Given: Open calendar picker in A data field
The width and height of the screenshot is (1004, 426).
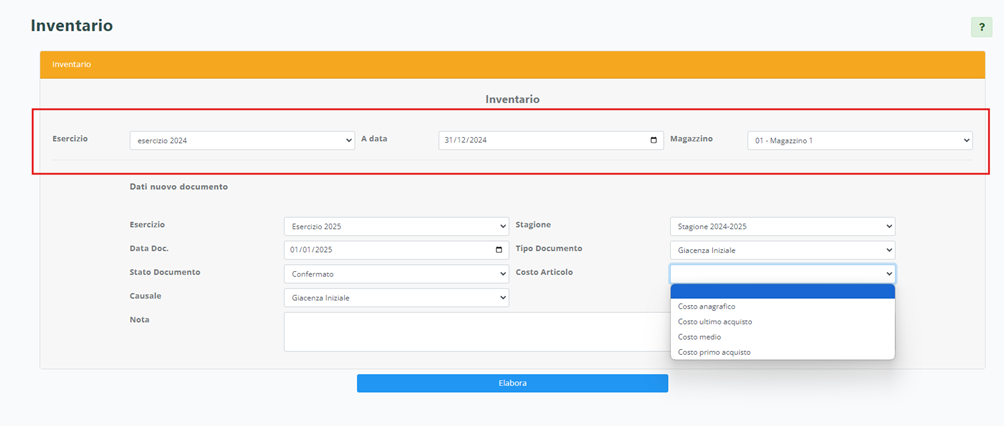Looking at the screenshot, I should (x=654, y=140).
